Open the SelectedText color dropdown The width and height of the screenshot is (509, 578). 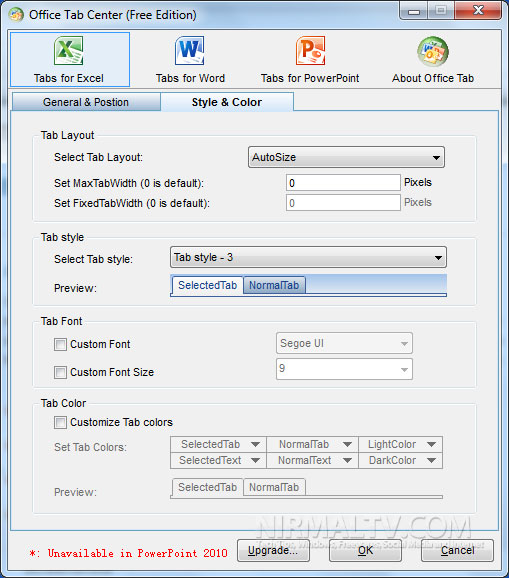[219, 460]
